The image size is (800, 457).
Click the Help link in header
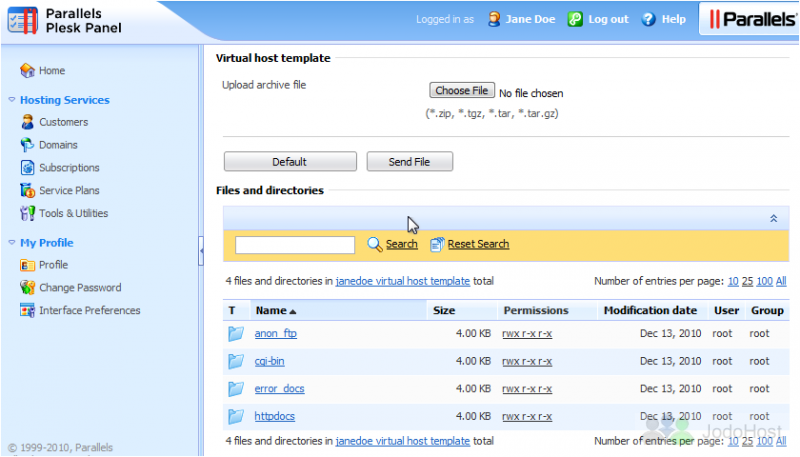pyautogui.click(x=673, y=19)
